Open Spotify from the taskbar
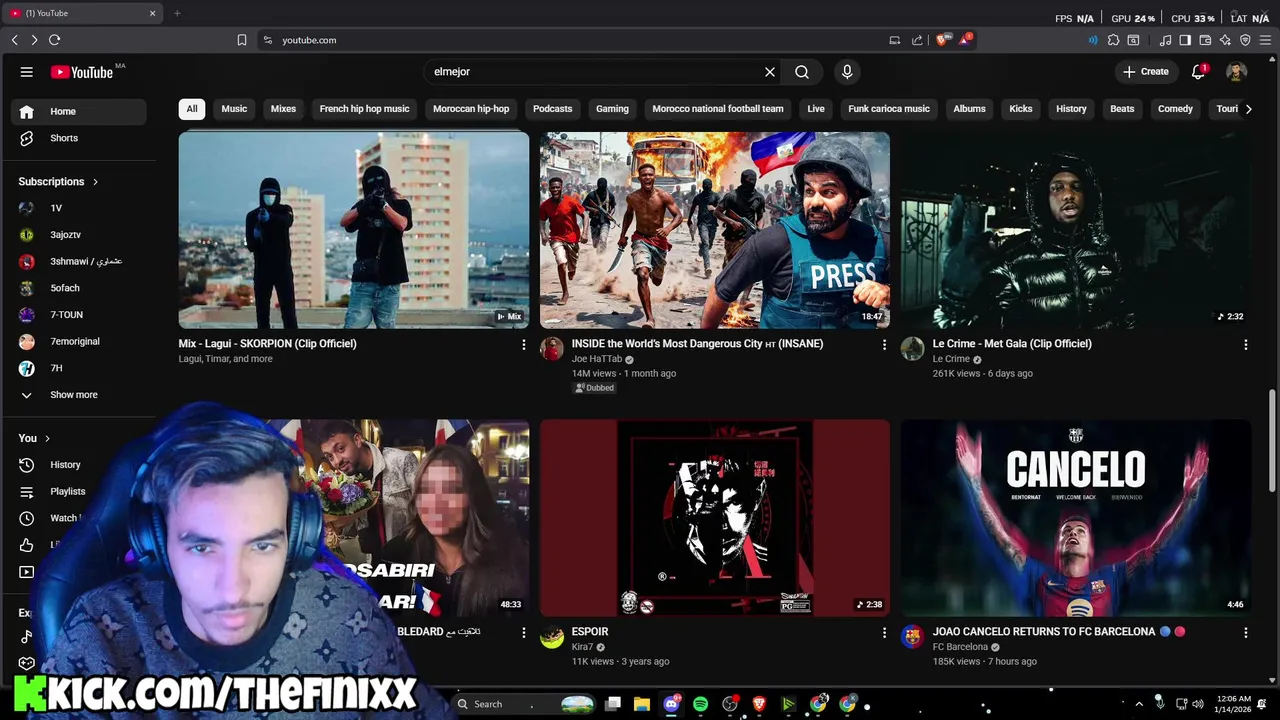Image resolution: width=1280 pixels, height=720 pixels. 700,704
